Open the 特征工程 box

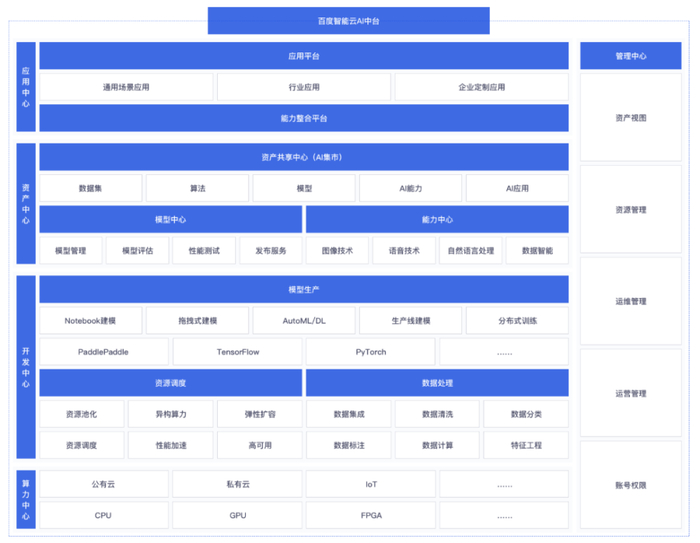point(526,445)
